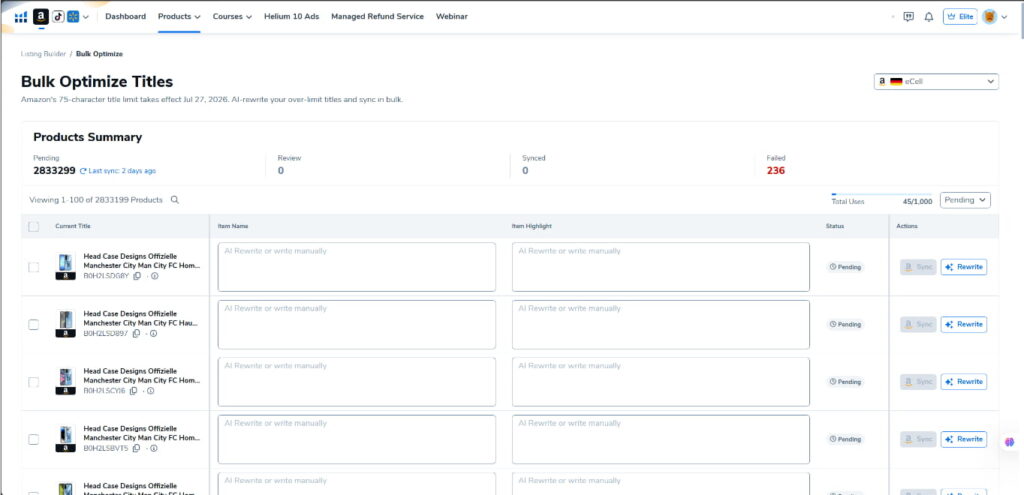Copy ASIN B0H2LSCYI6 with copy icon
Viewport: 1024px width, 495px height.
click(133, 391)
